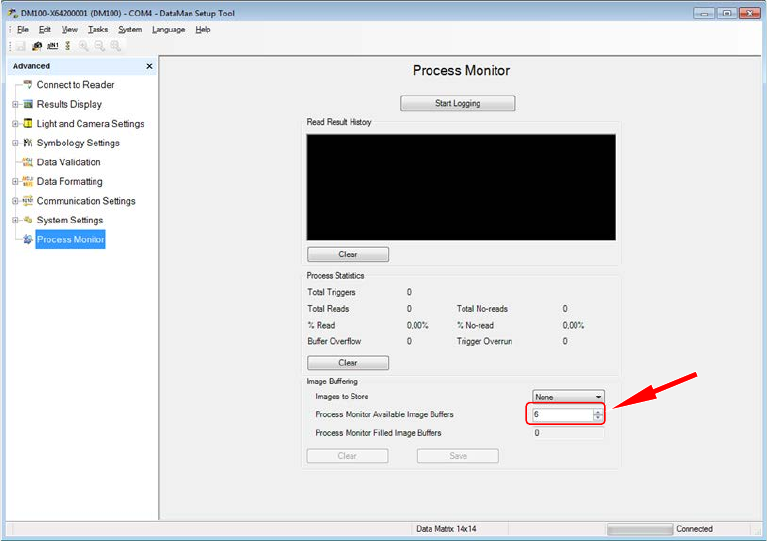
Task: Select Results Display tree item
Action: click(69, 104)
